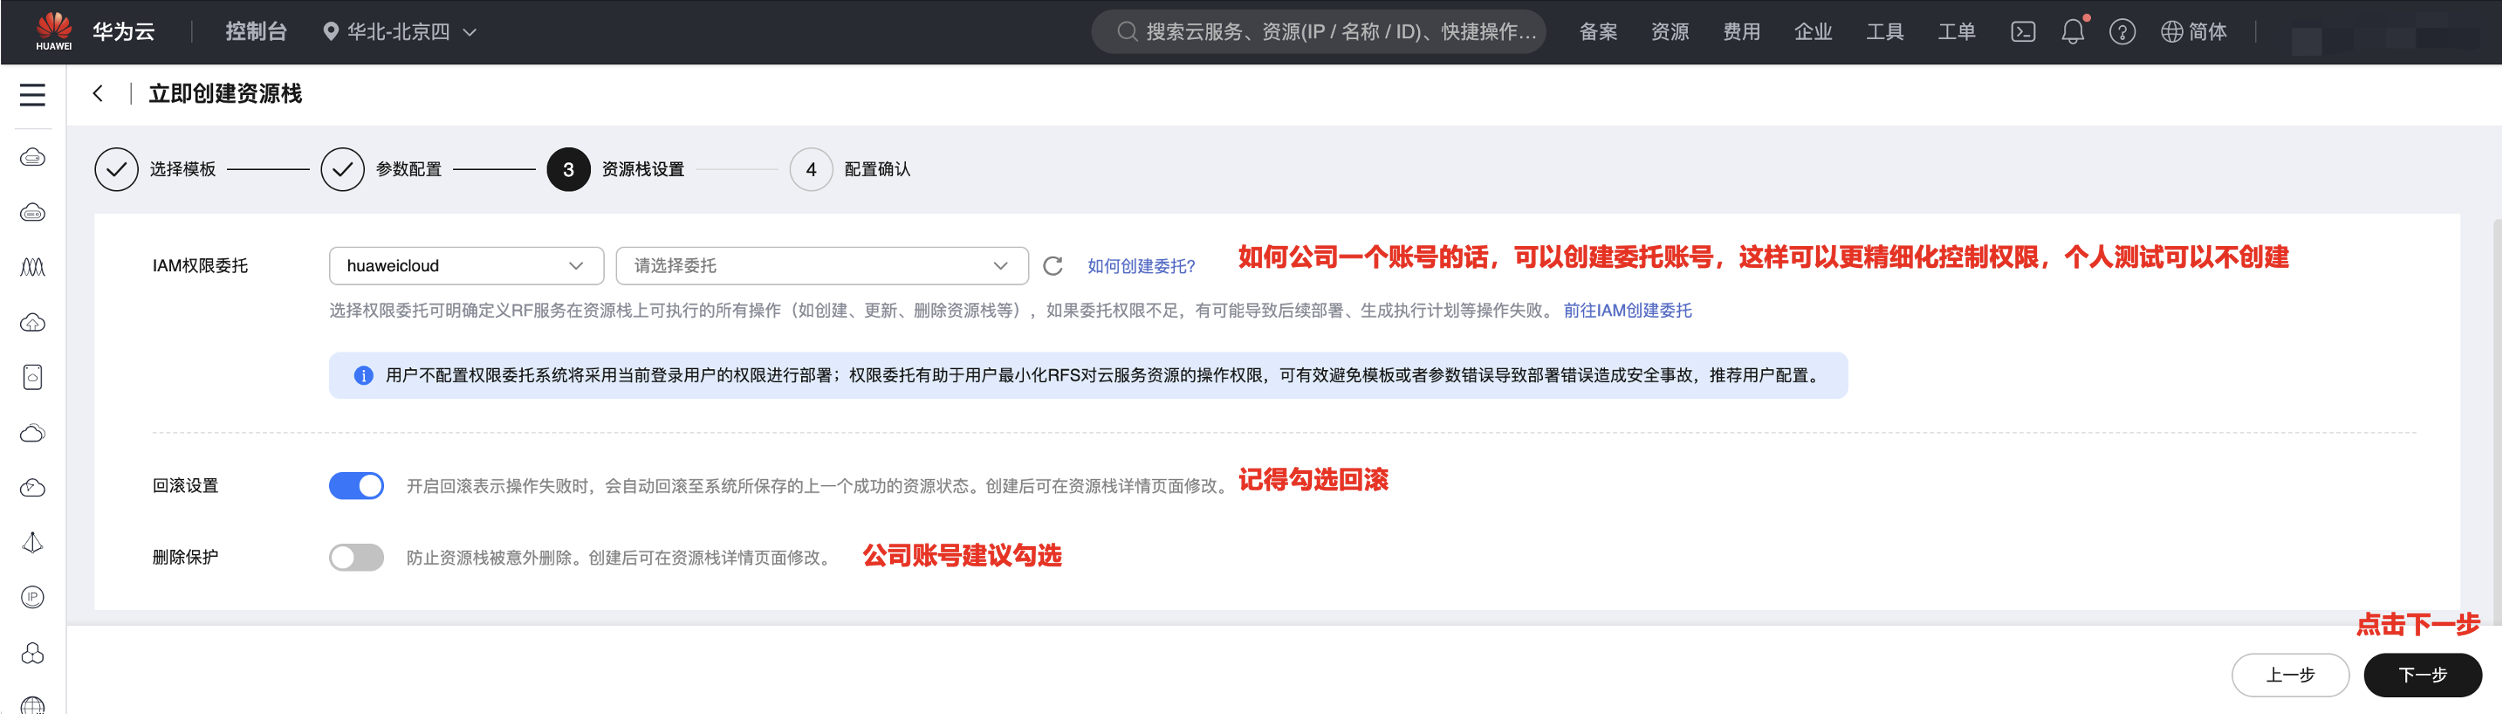Viewport: 2502px width, 714px height.
Task: Click the 下一步 next button
Action: tap(2422, 675)
